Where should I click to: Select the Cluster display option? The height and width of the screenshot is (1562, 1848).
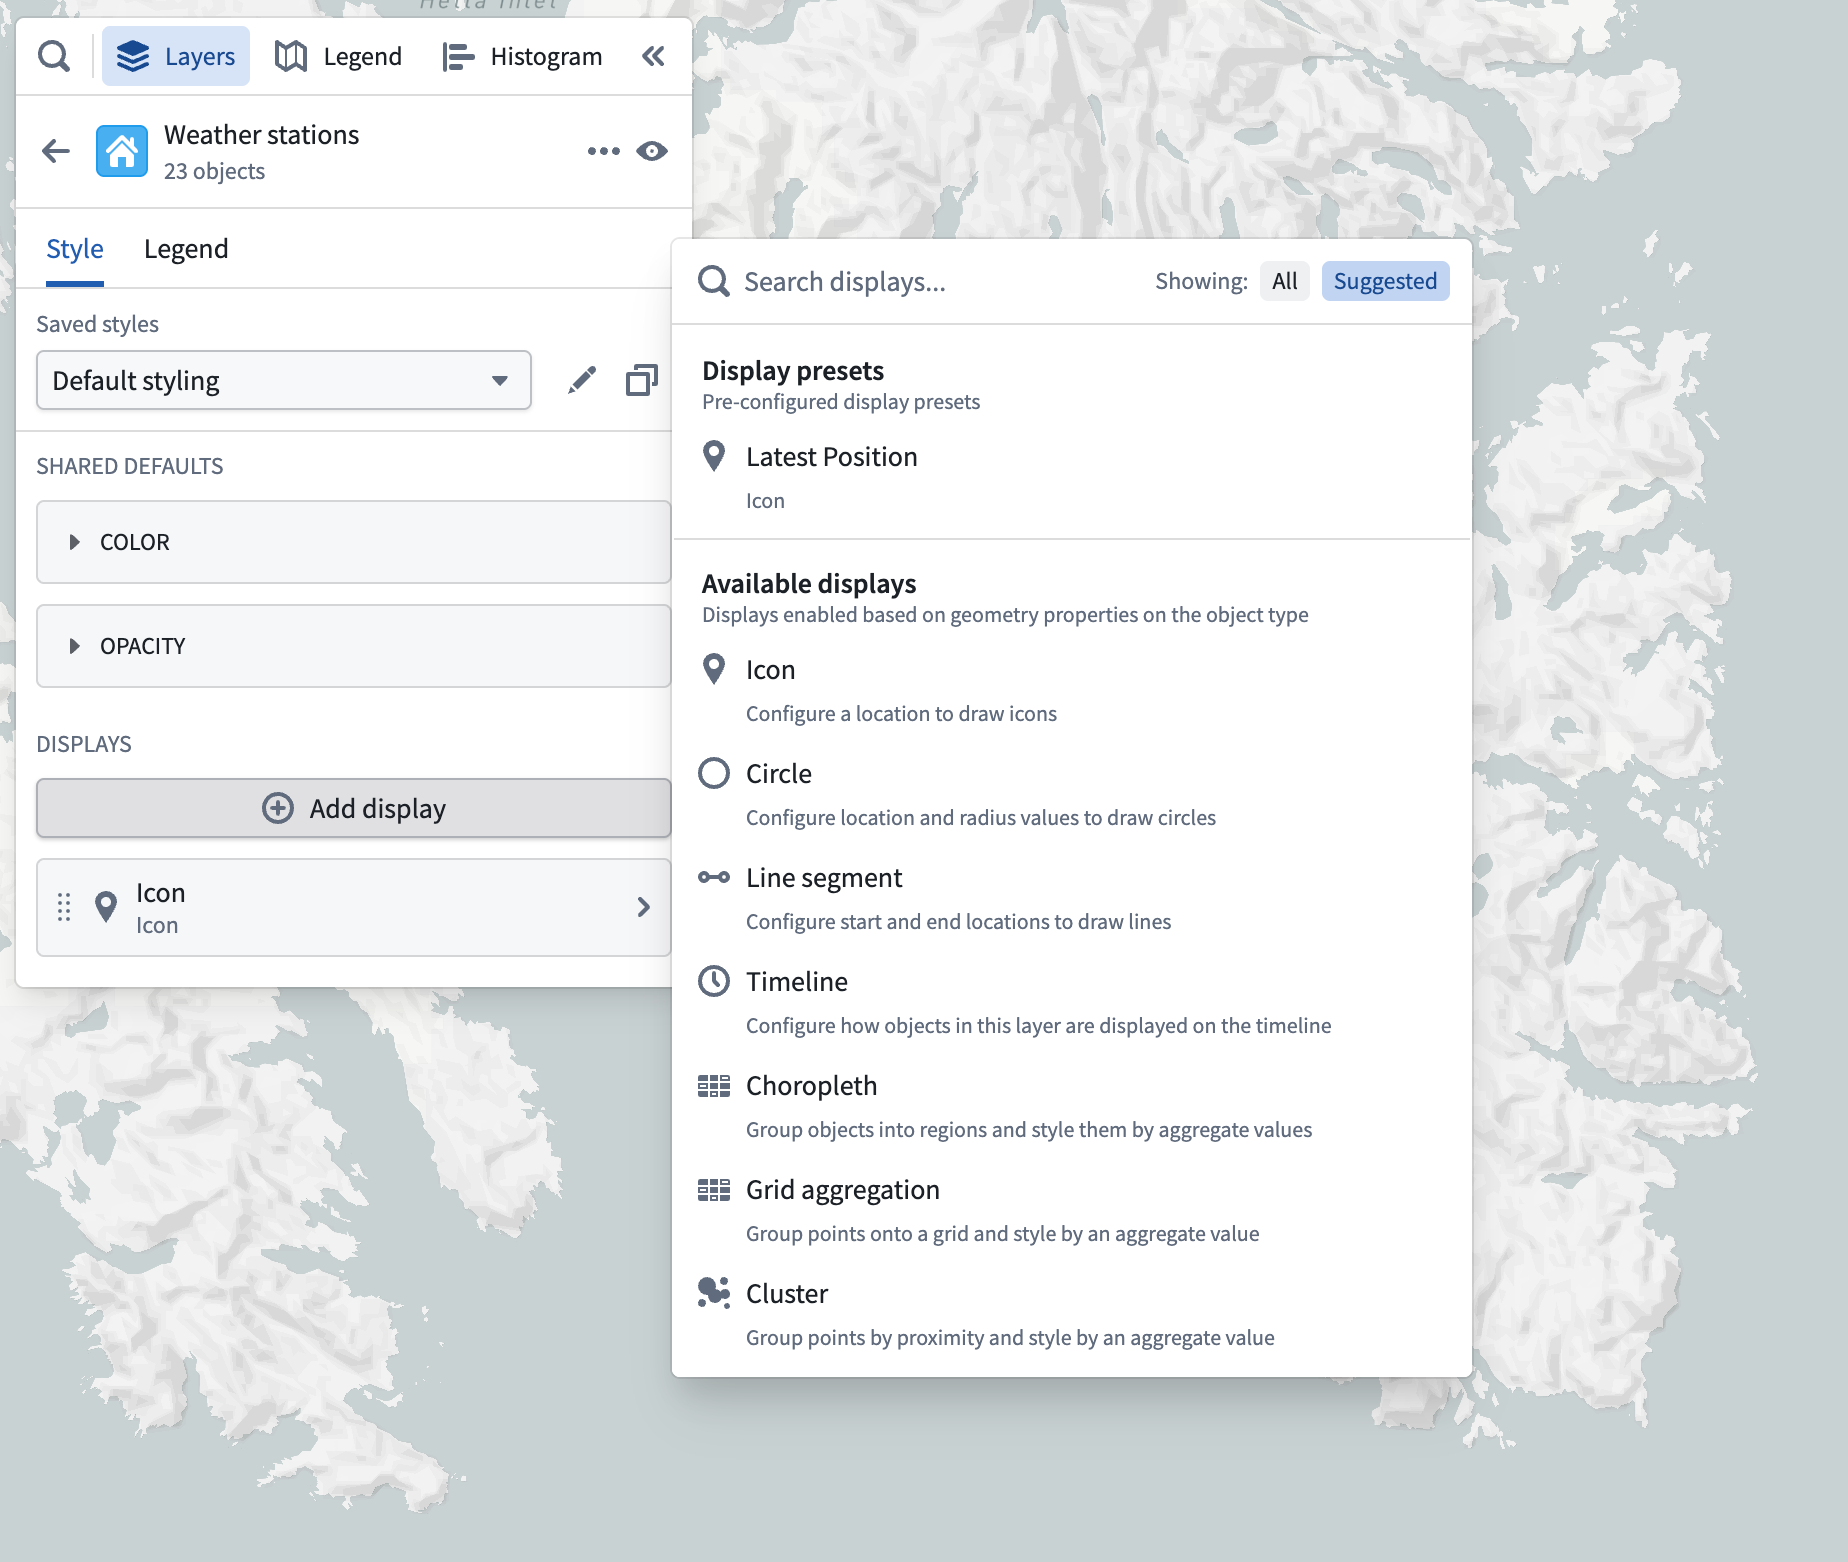[x=787, y=1293]
